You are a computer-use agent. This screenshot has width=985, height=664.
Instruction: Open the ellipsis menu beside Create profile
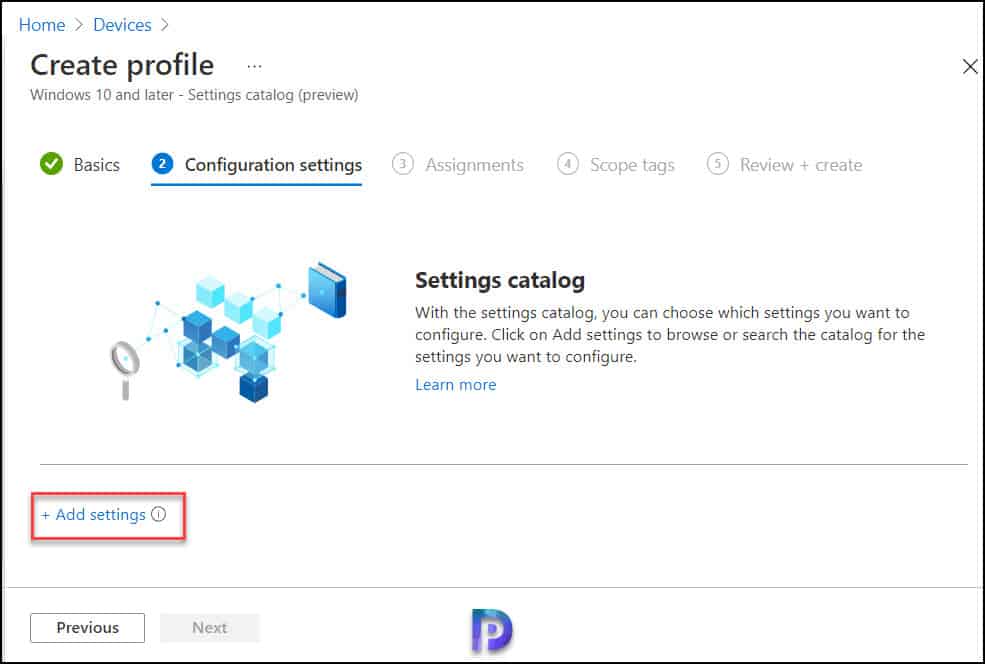click(254, 66)
